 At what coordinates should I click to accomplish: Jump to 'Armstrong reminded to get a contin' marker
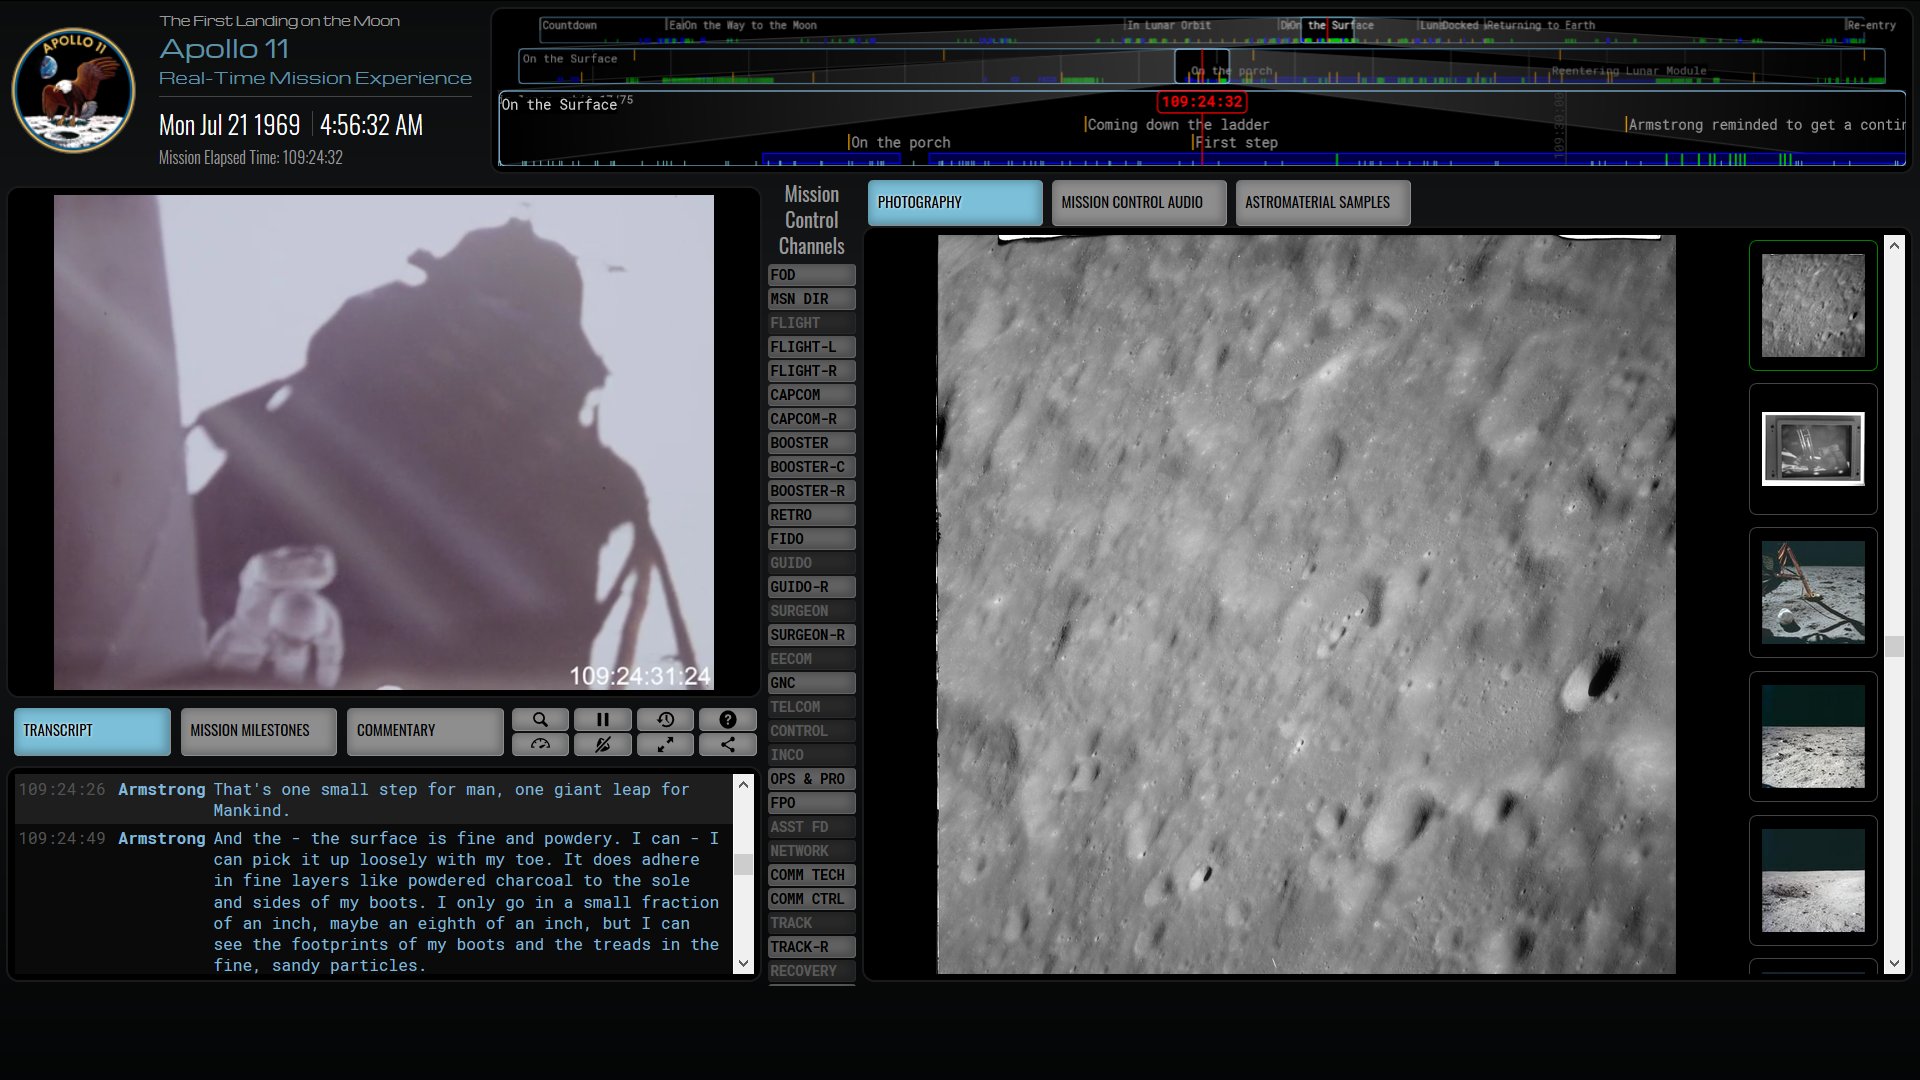1766,125
